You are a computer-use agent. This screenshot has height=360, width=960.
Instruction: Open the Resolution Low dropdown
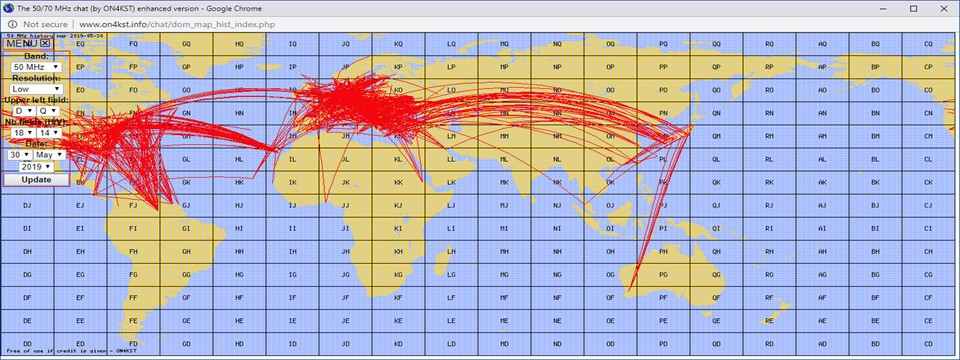36,89
